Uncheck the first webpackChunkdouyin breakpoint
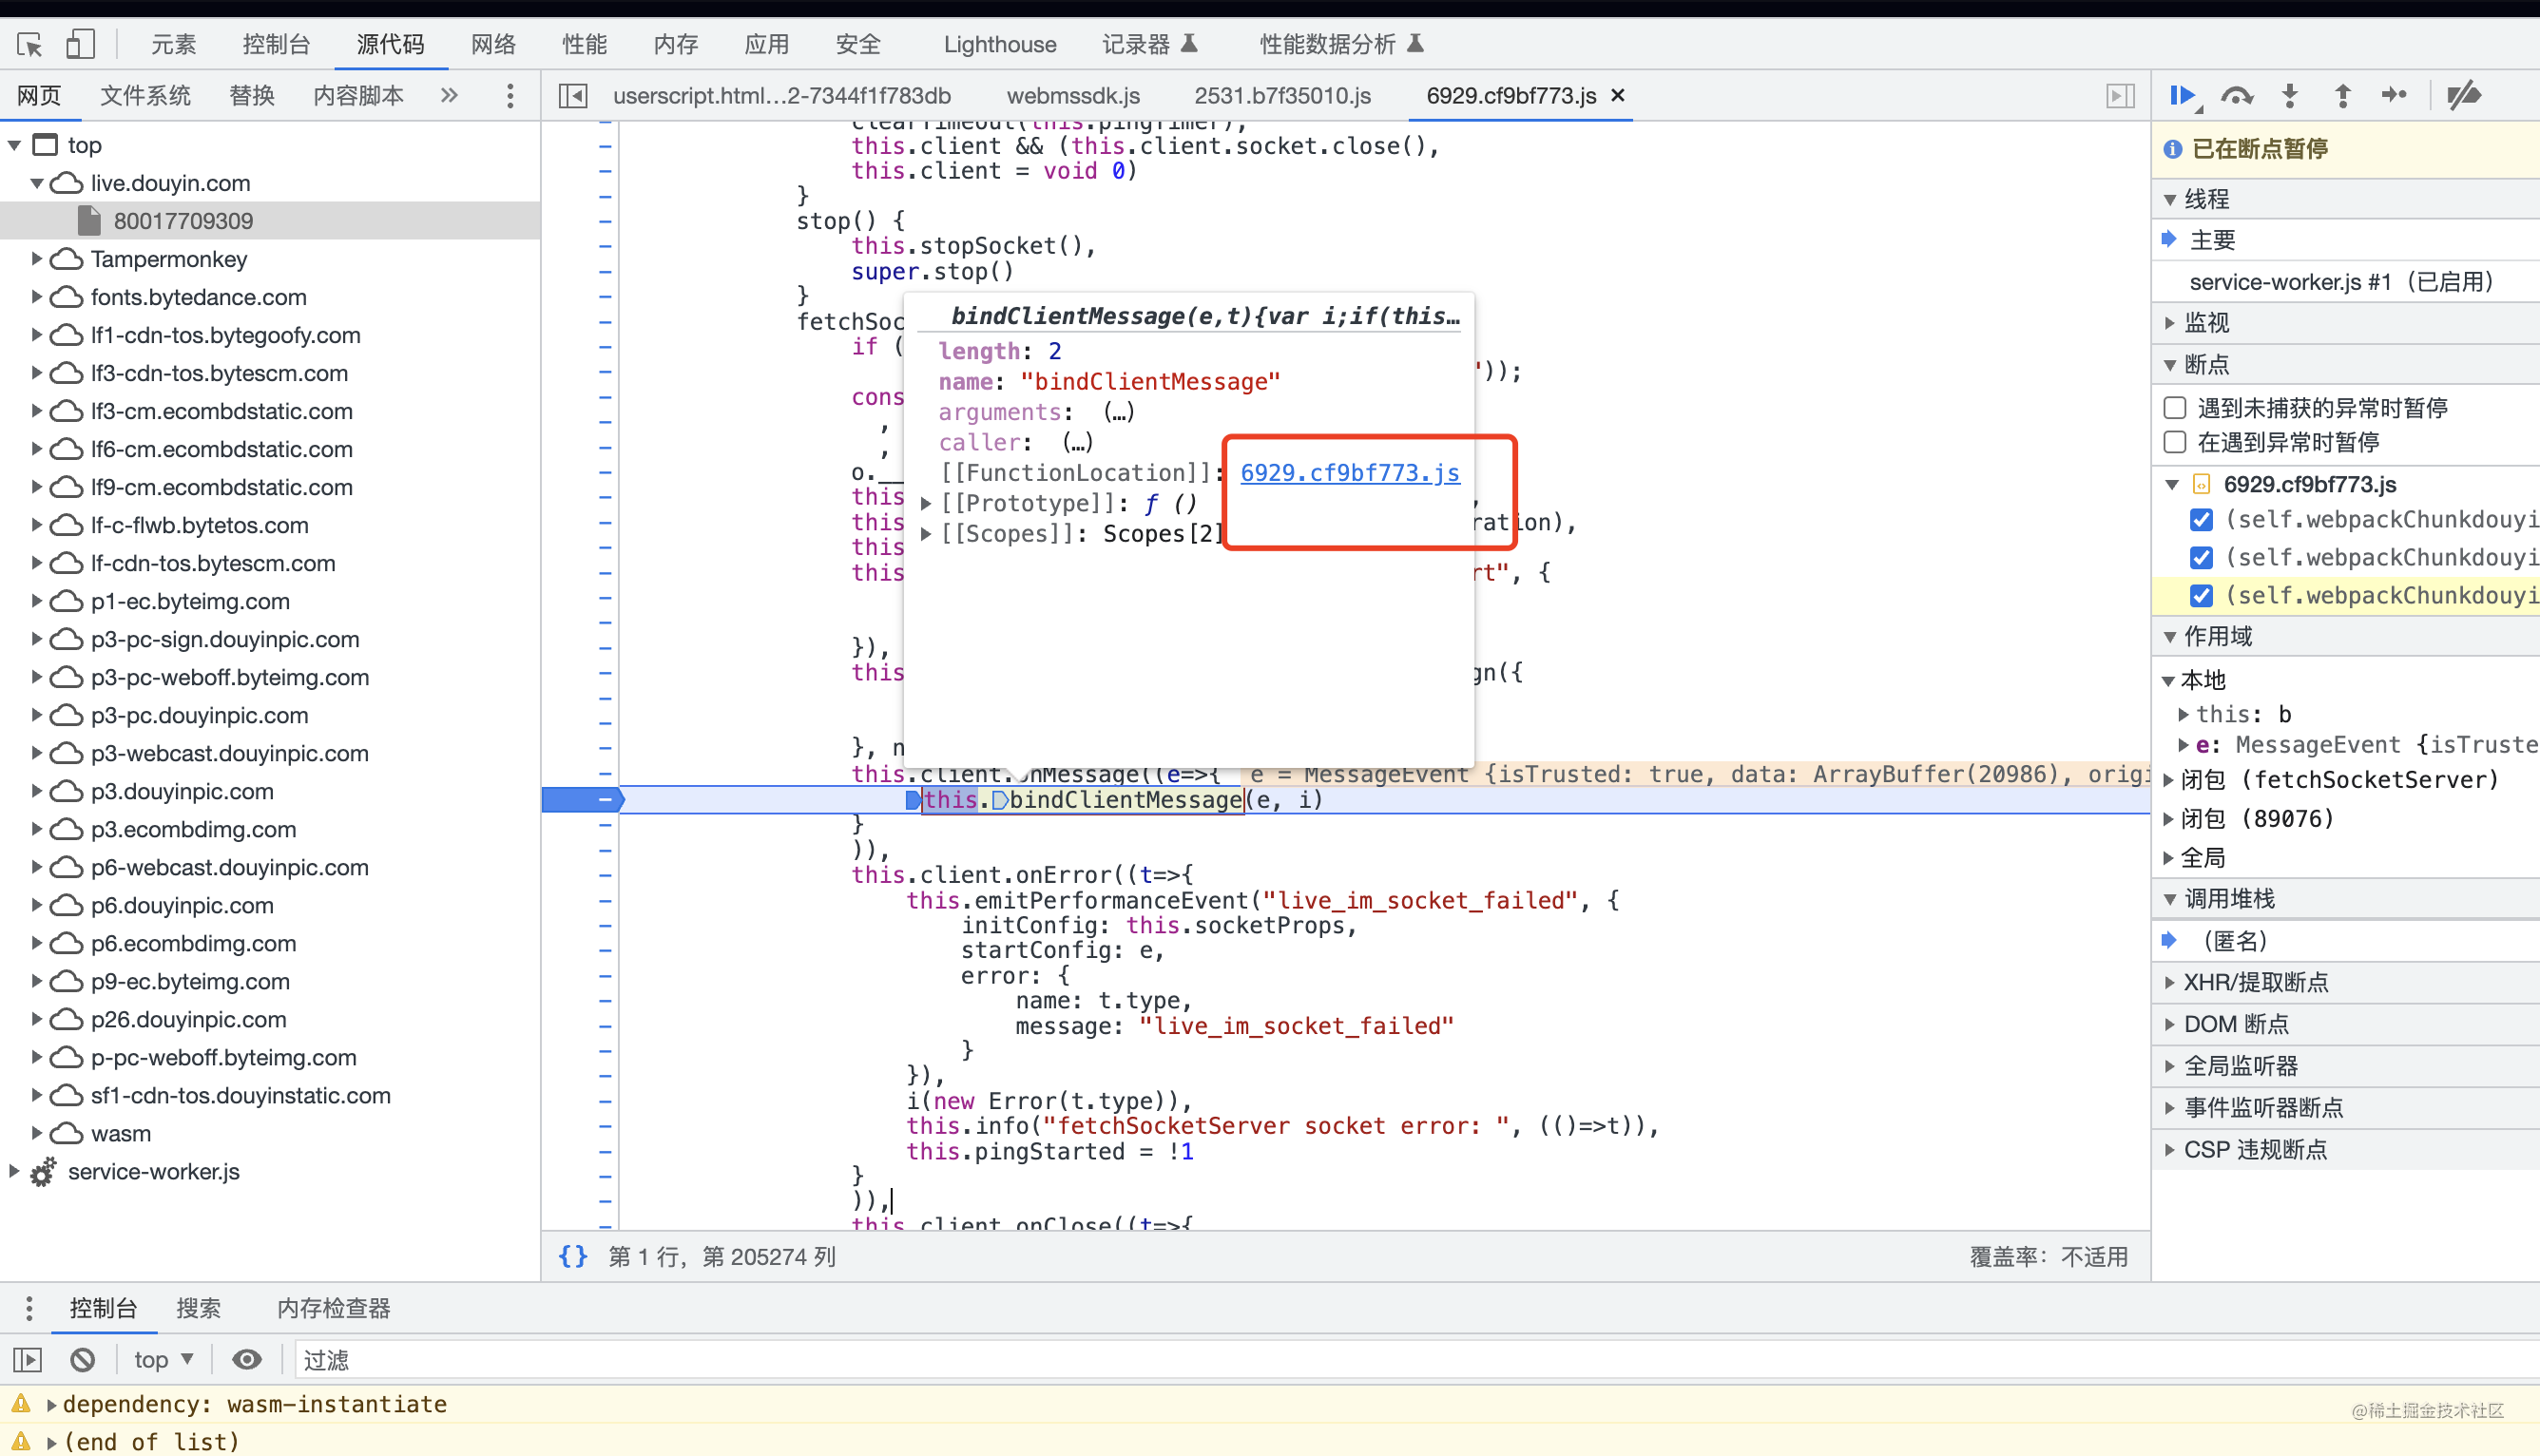2540x1456 pixels. 2201,520
